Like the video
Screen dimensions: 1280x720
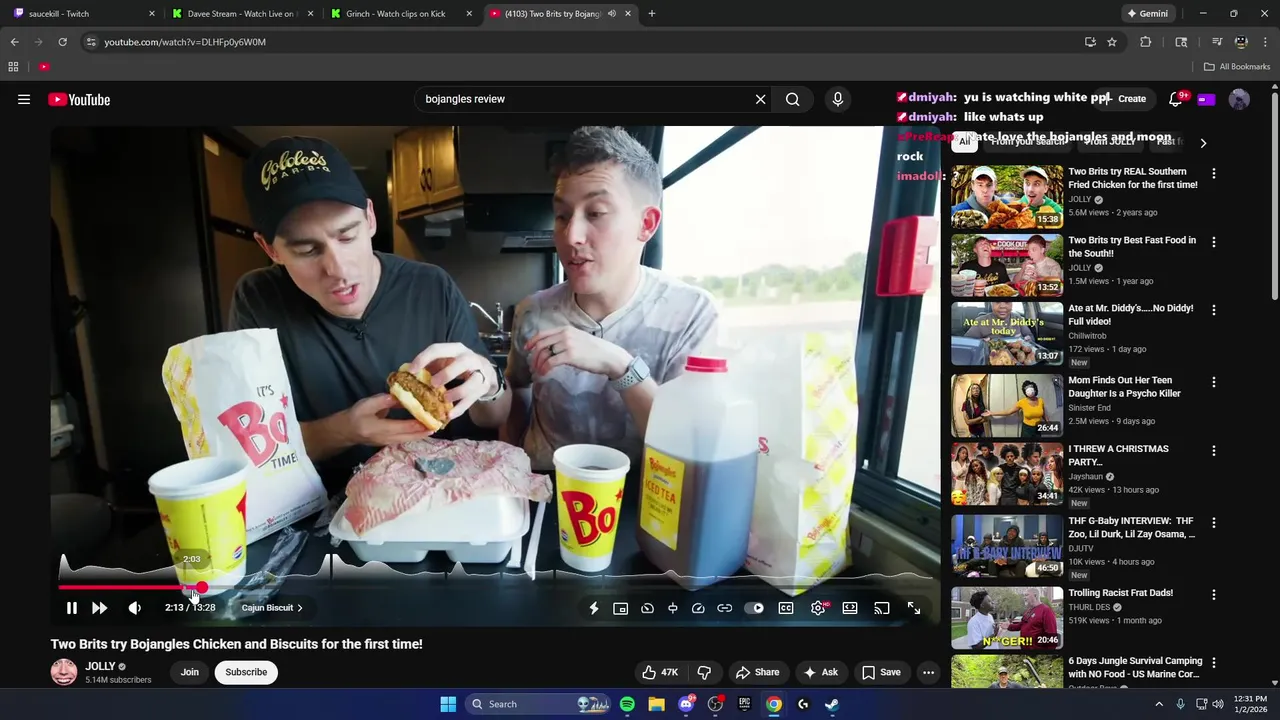(x=660, y=672)
